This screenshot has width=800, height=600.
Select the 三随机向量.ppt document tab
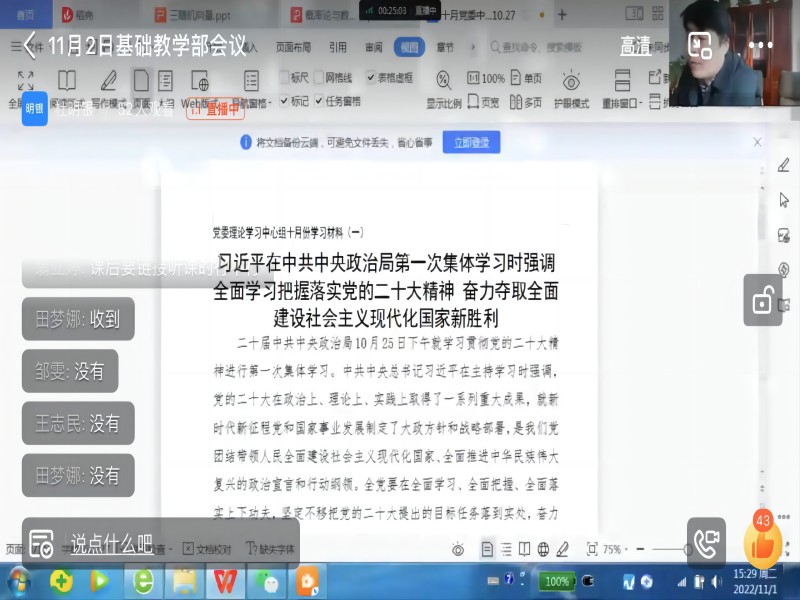193,15
